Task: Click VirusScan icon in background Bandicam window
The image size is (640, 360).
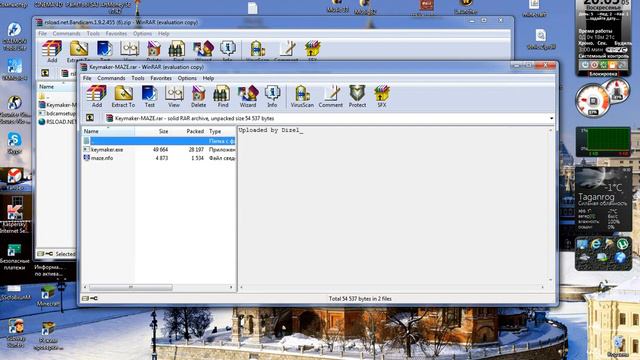Action: pos(257,51)
